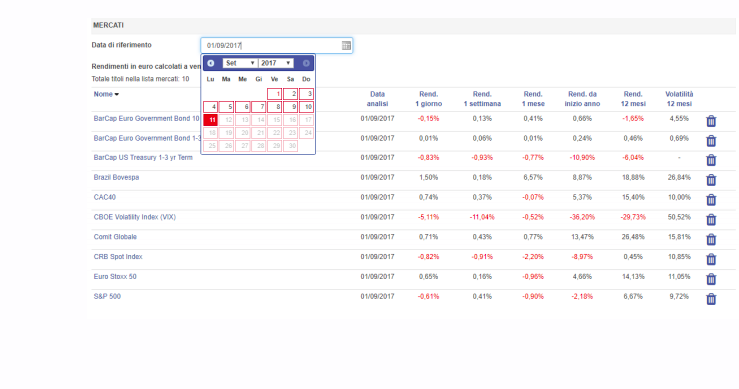Sort by Rend. 1 mese column header
Viewport: 739px width, 389px height.
click(533, 99)
